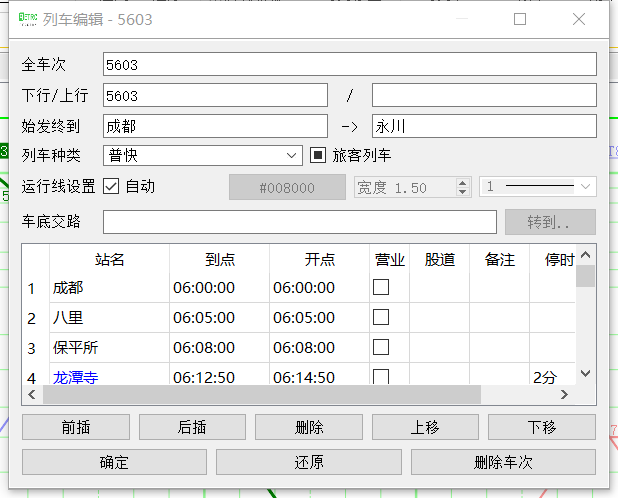Screen dimensions: 618x498
Task: Click the 删除车次 button
Action: 503,462
